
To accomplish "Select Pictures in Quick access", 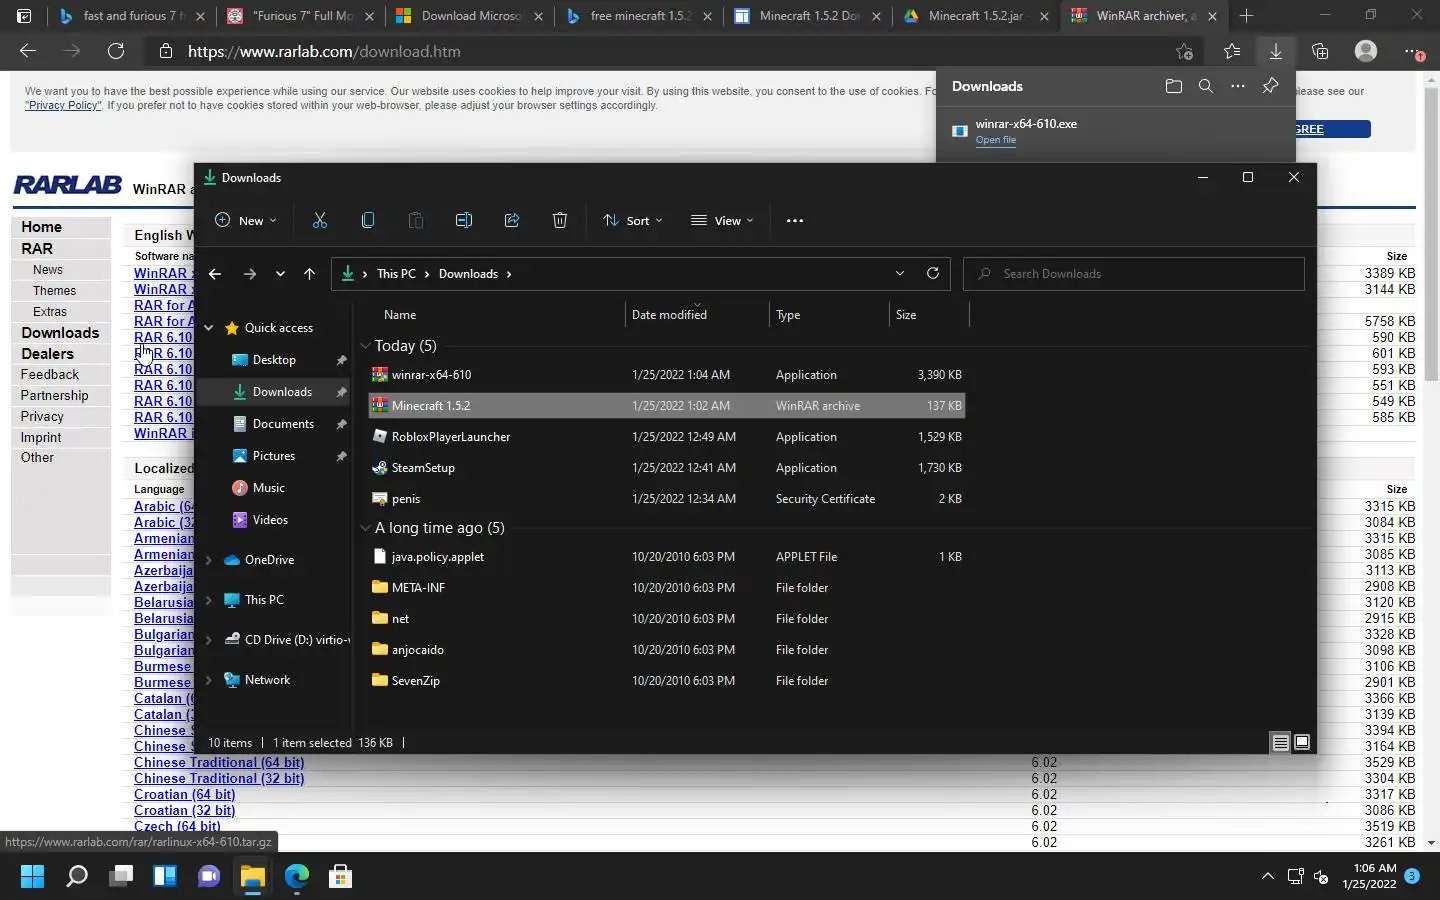I will (x=274, y=456).
